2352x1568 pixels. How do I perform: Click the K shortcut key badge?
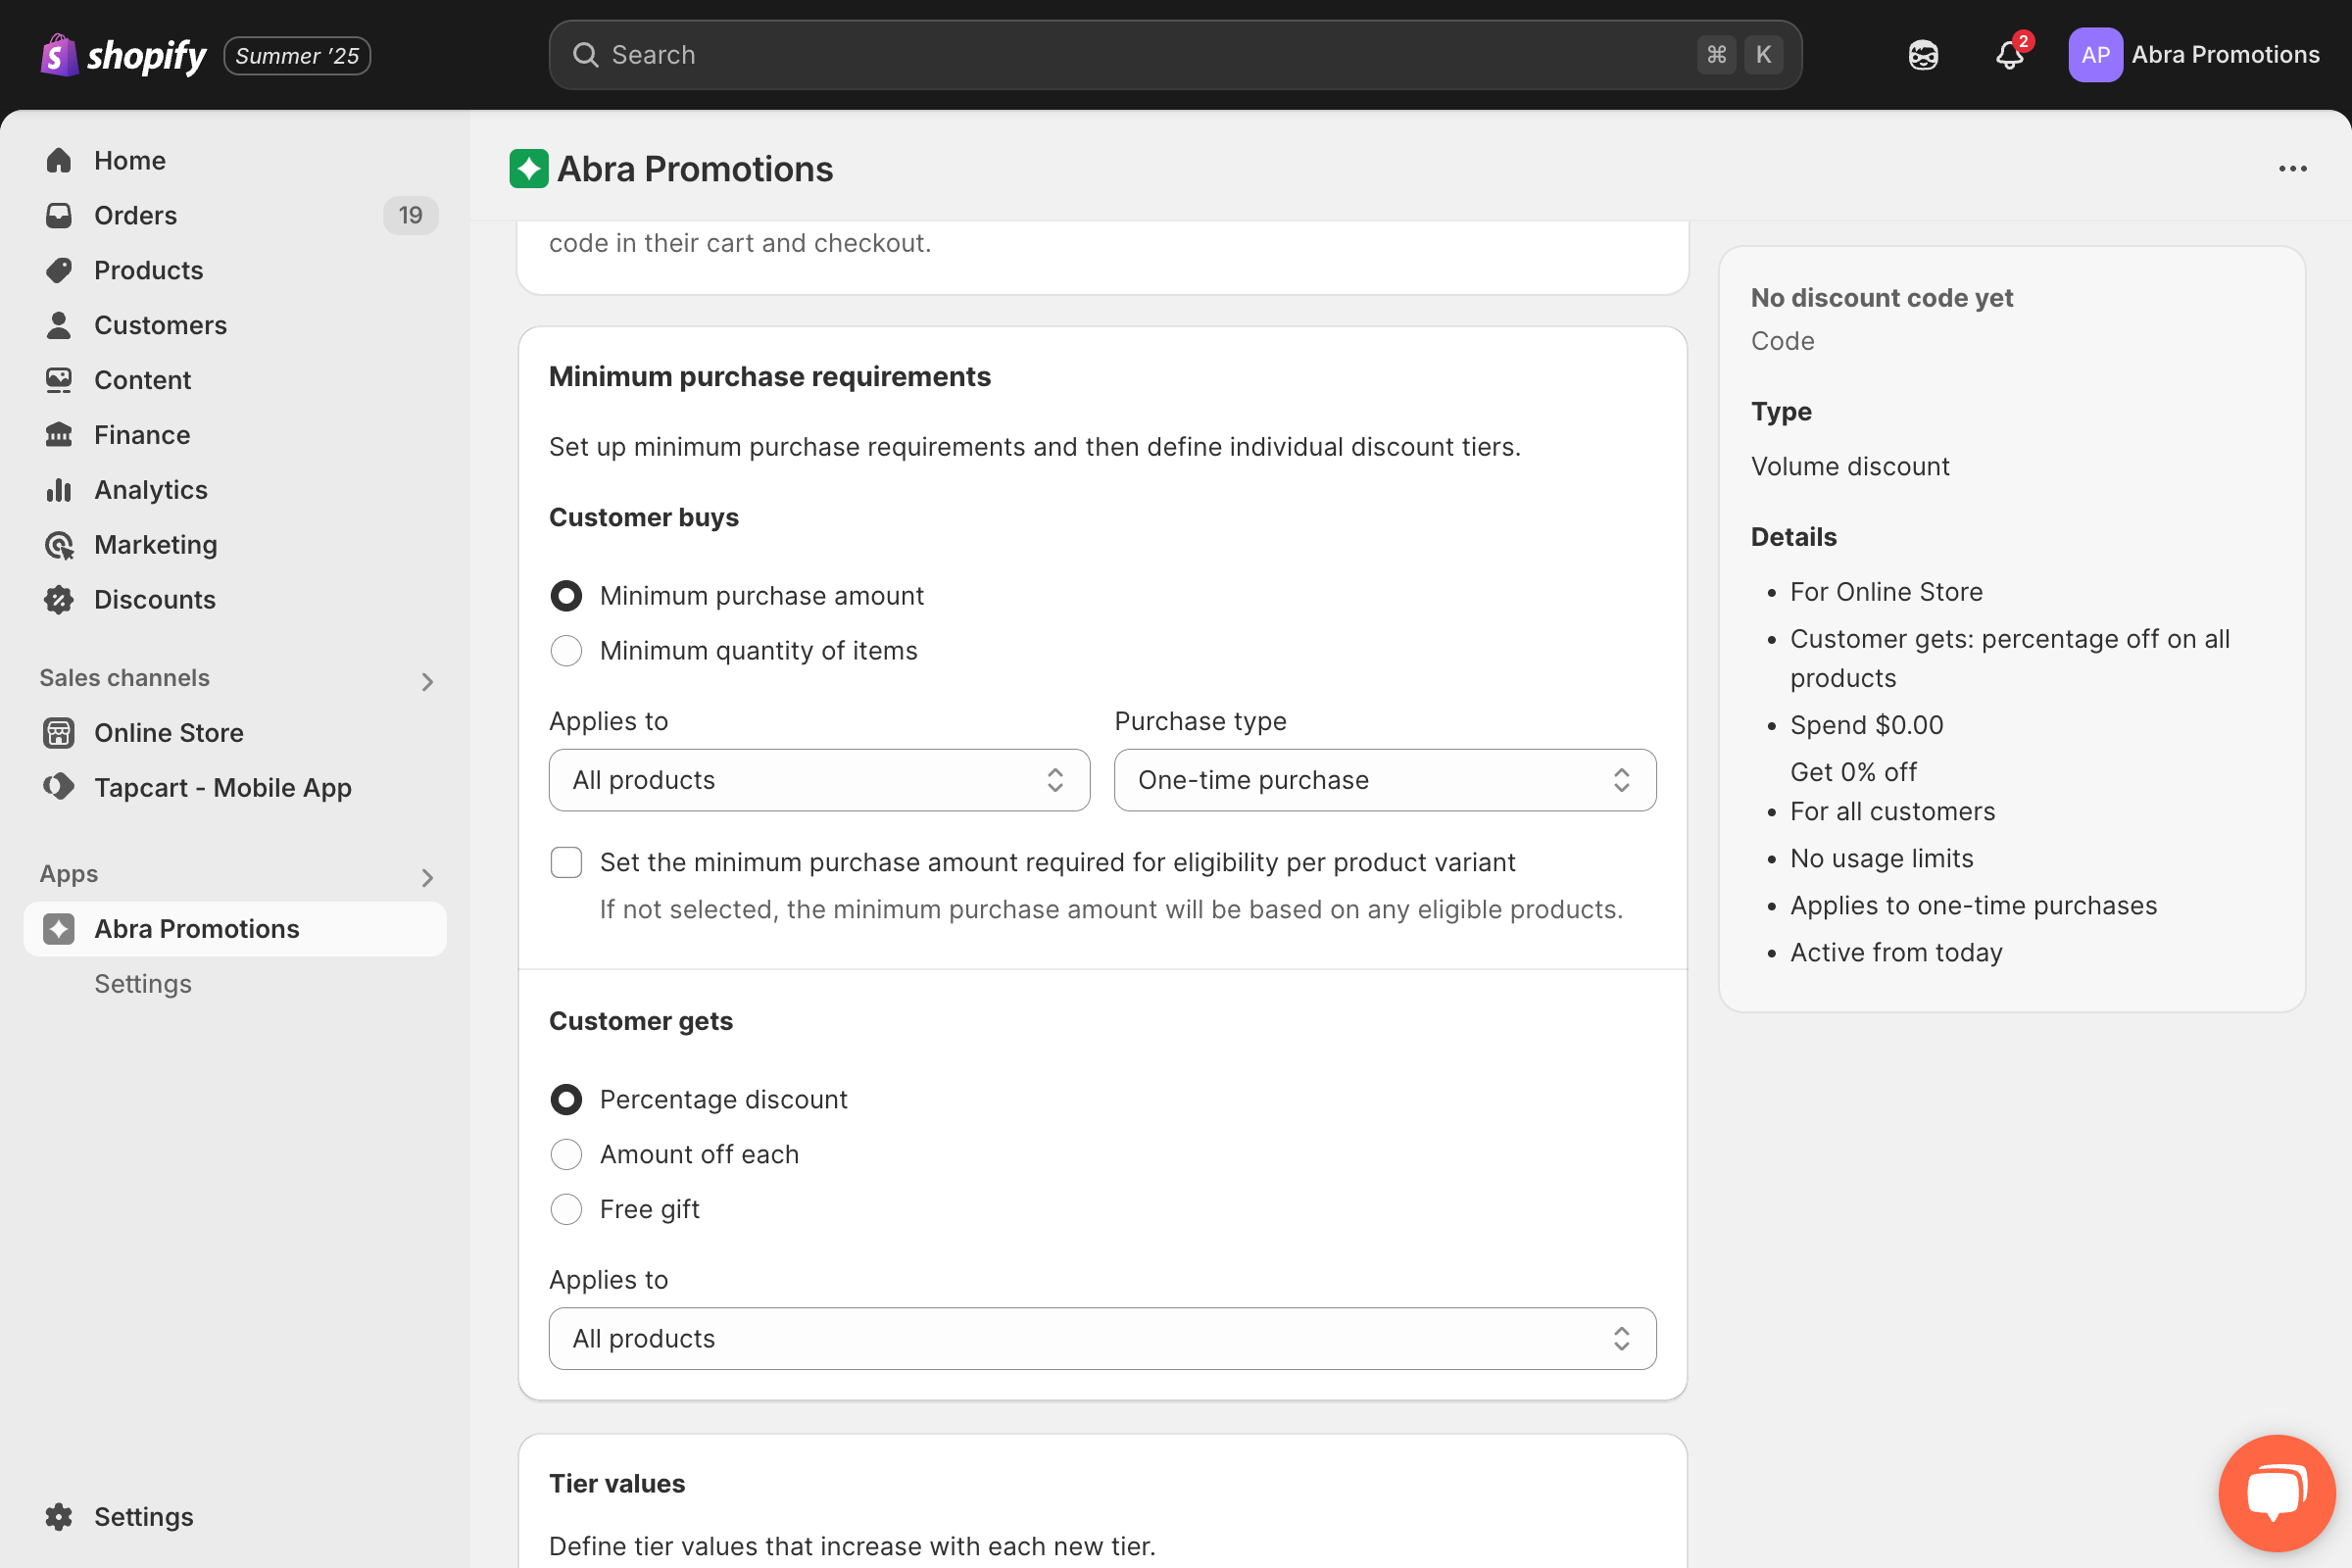1763,55
